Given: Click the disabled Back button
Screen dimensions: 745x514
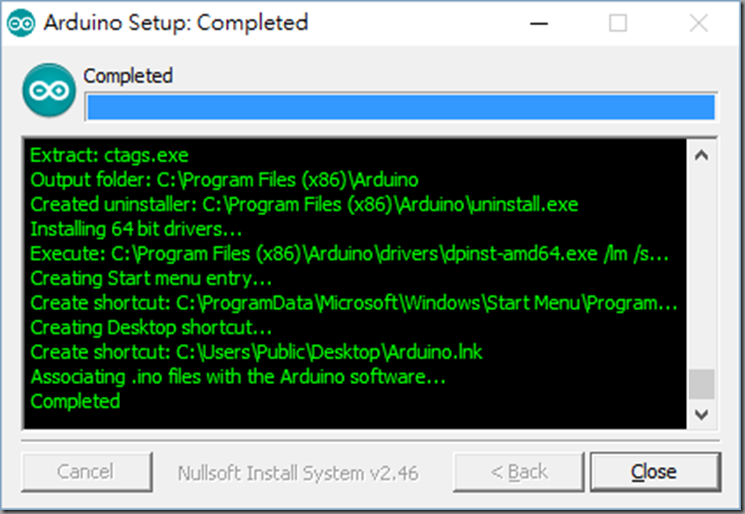Looking at the screenshot, I should tap(519, 472).
